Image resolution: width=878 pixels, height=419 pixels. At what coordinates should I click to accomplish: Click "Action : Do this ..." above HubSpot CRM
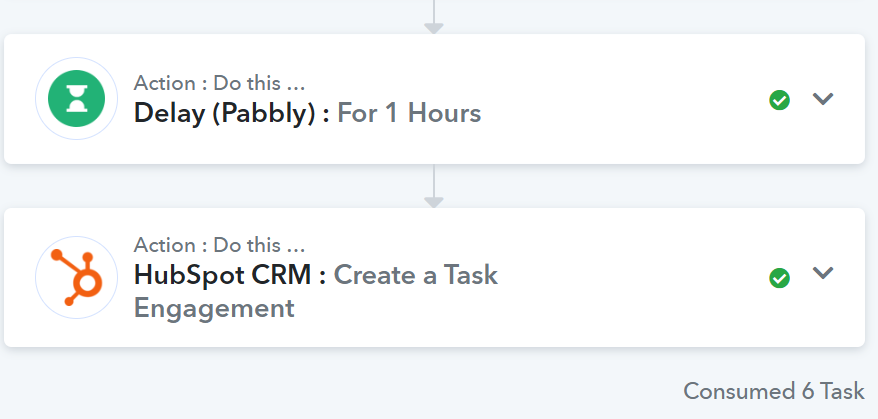click(x=219, y=245)
